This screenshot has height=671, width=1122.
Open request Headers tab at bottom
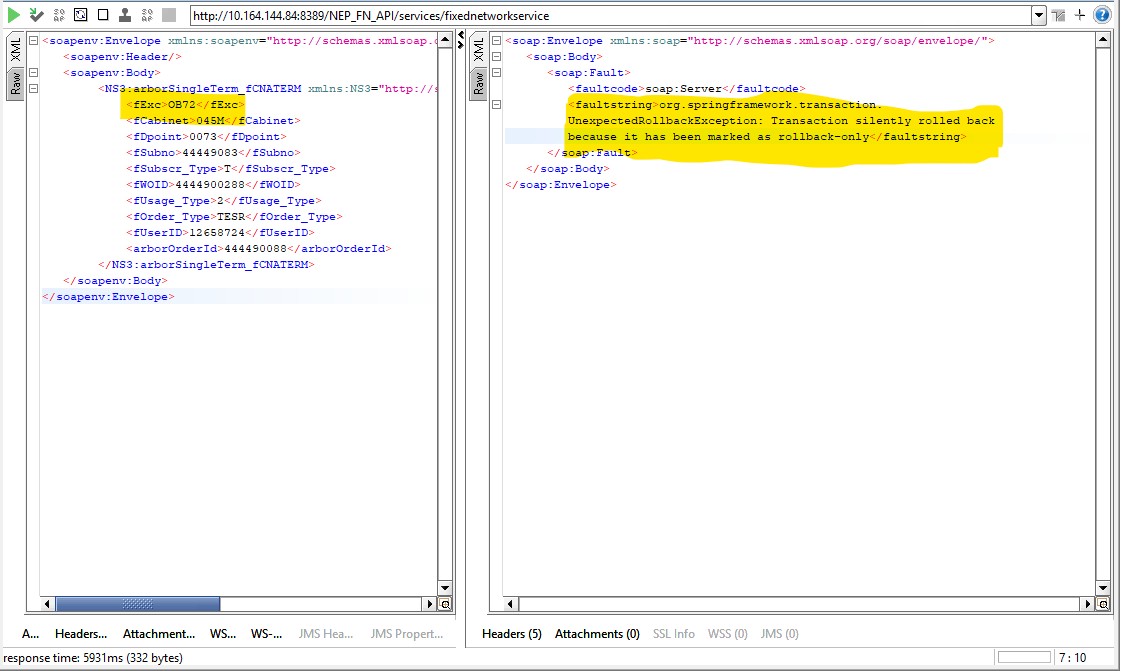[81, 634]
